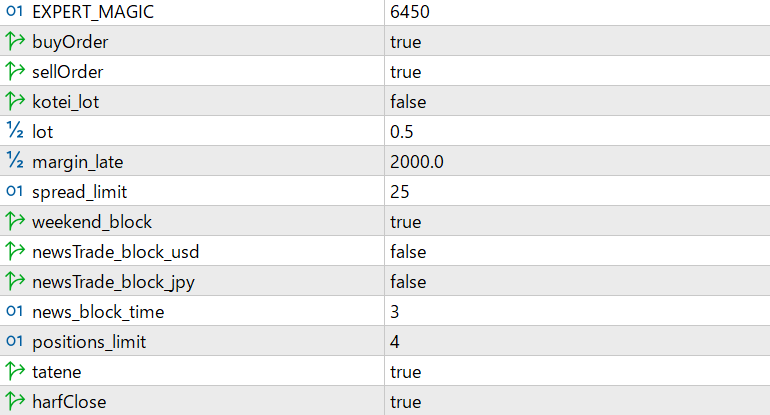Viewport: 770px width, 415px height.
Task: Edit the margin_late value 2000.0
Action: [417, 162]
